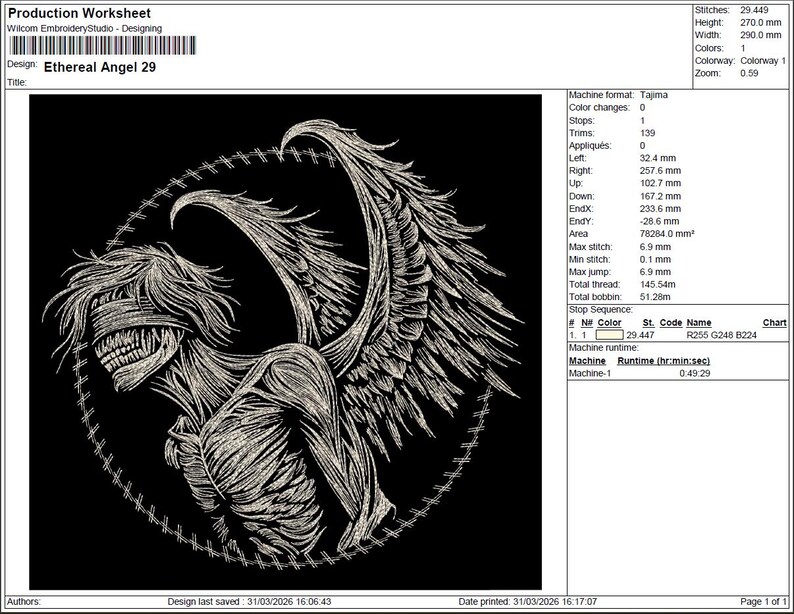Click the Ethereal Angel embroidery preview image

[285, 342]
